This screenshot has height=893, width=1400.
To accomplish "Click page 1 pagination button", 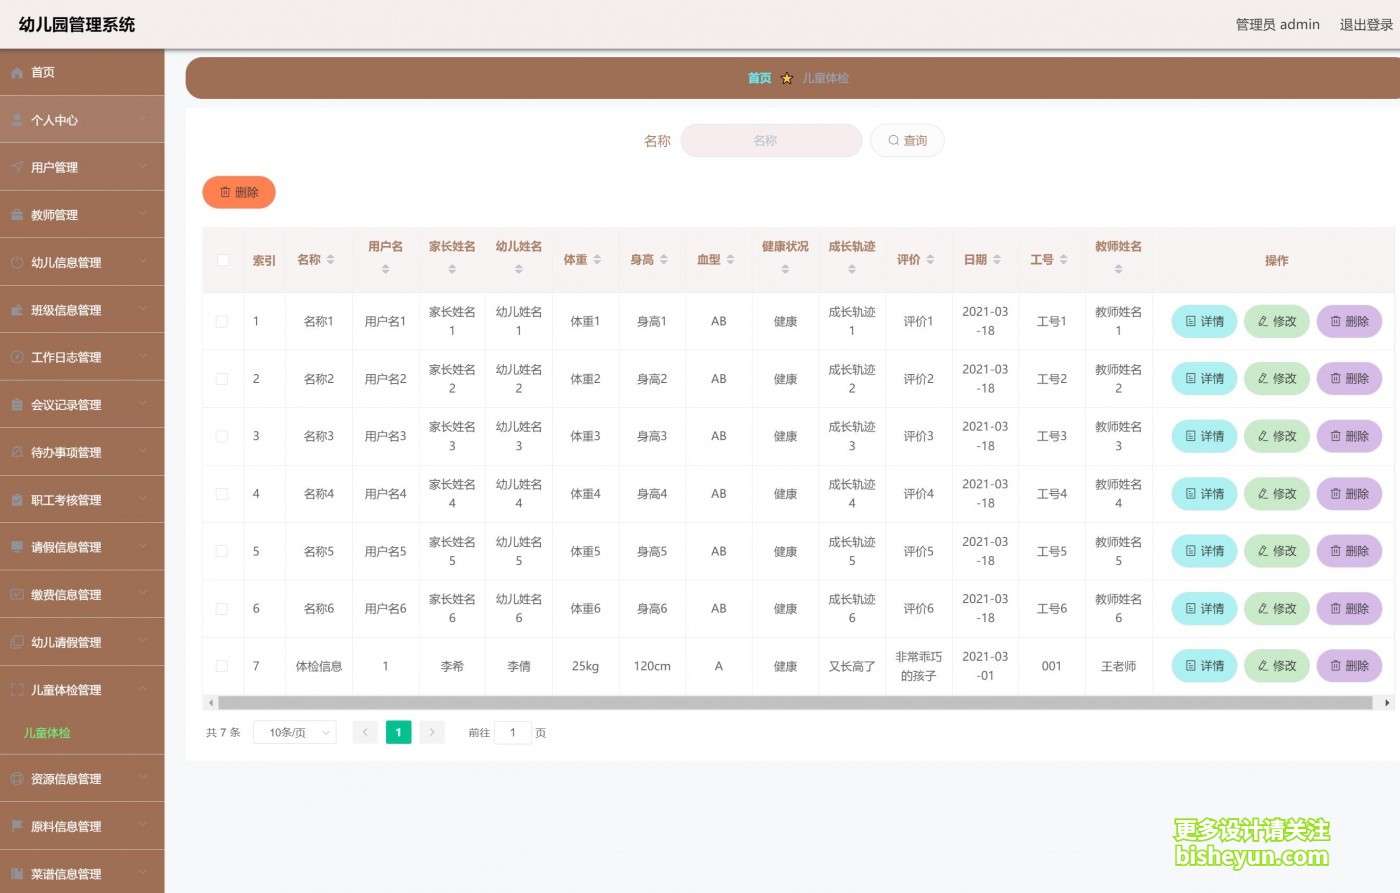I will (x=398, y=733).
